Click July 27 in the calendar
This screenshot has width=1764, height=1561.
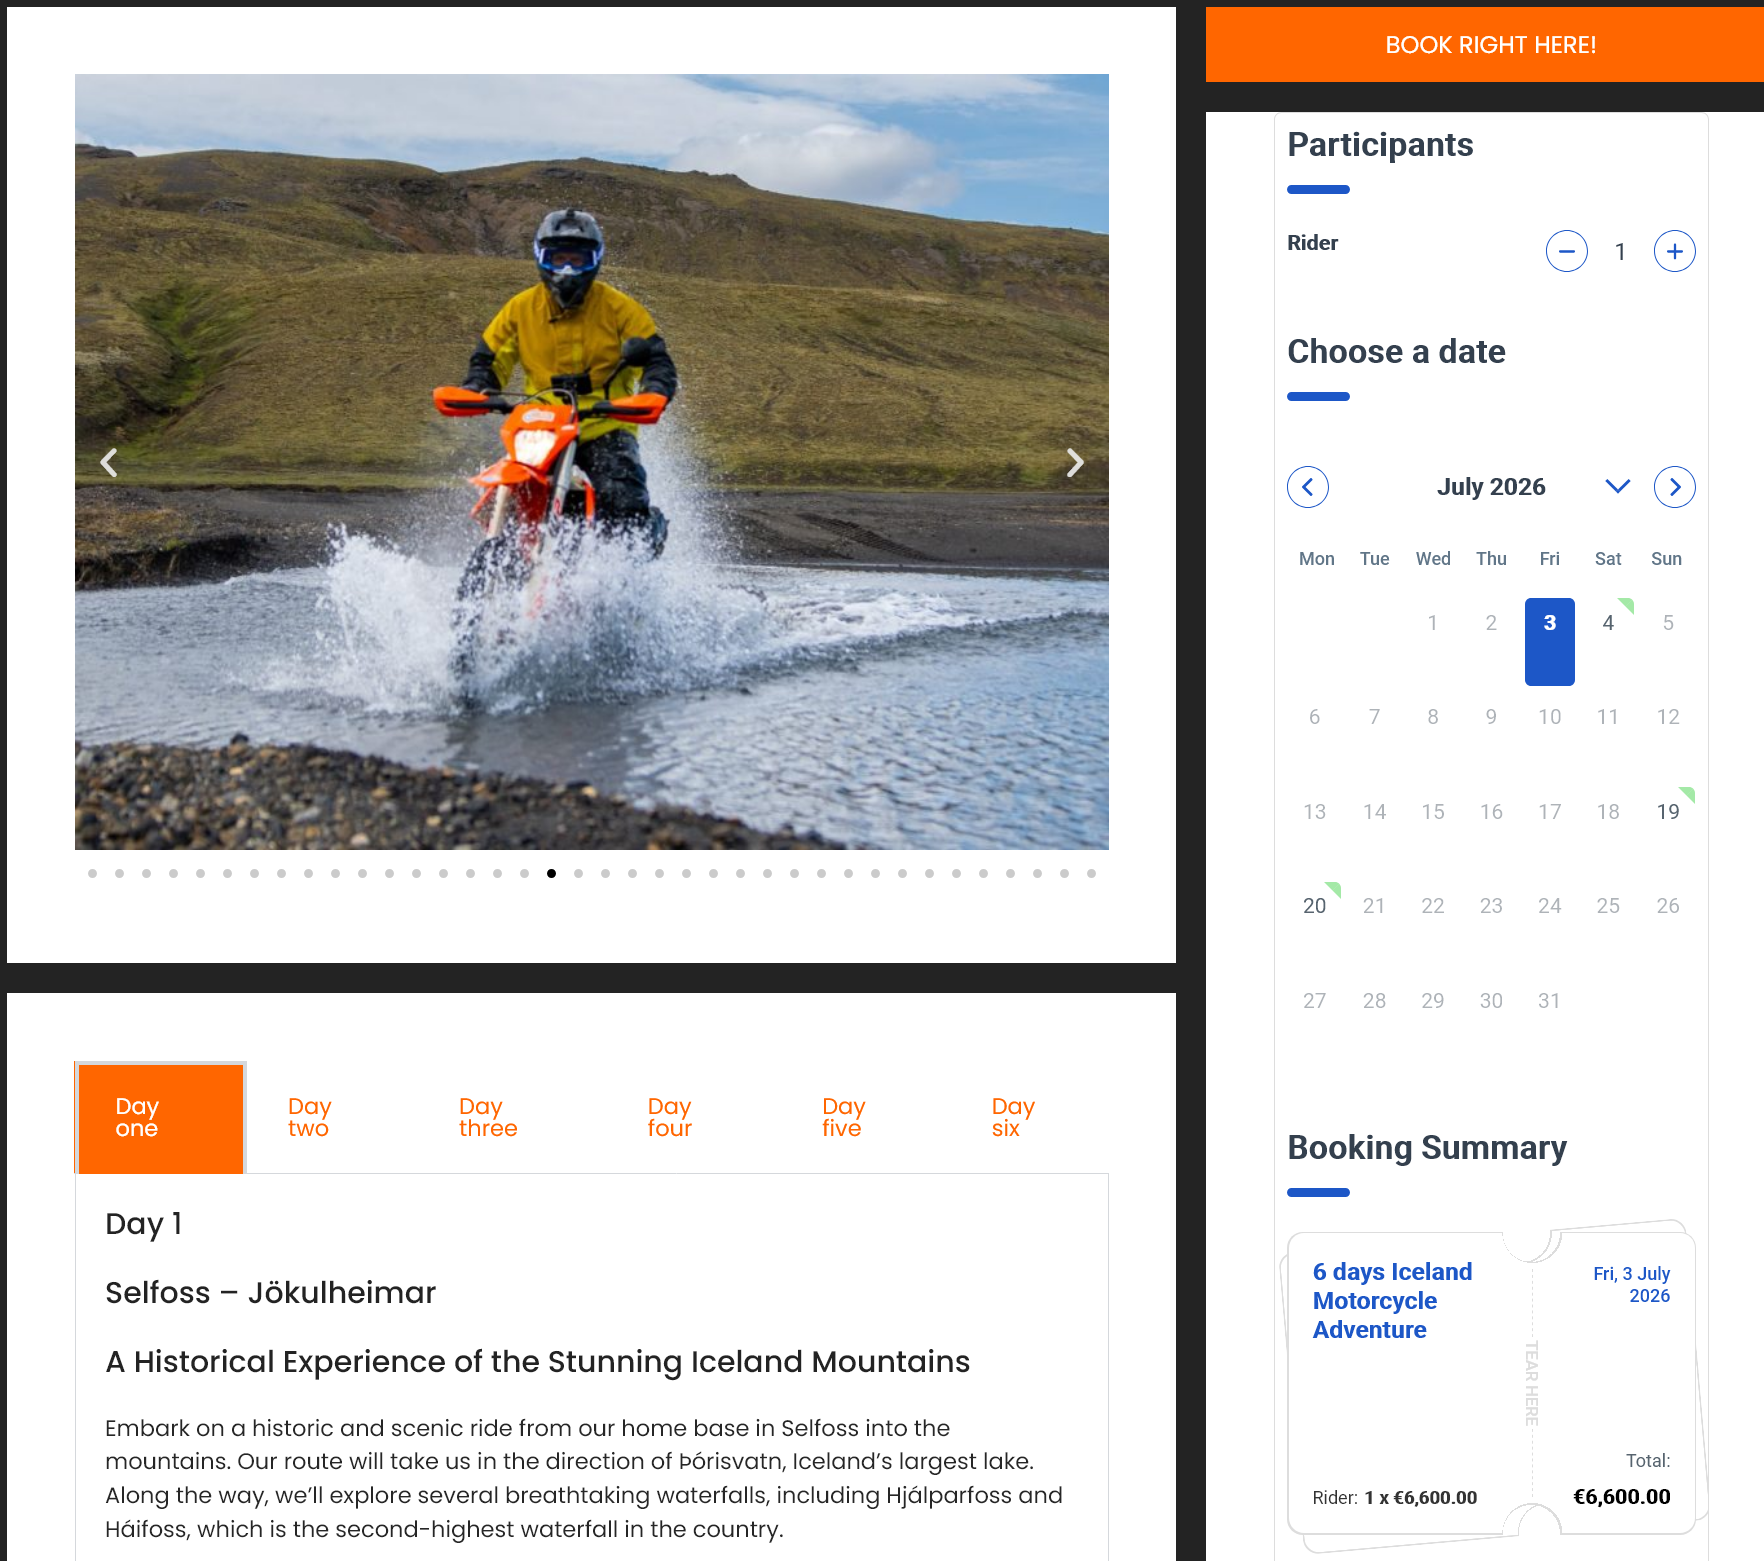[x=1314, y=1001]
